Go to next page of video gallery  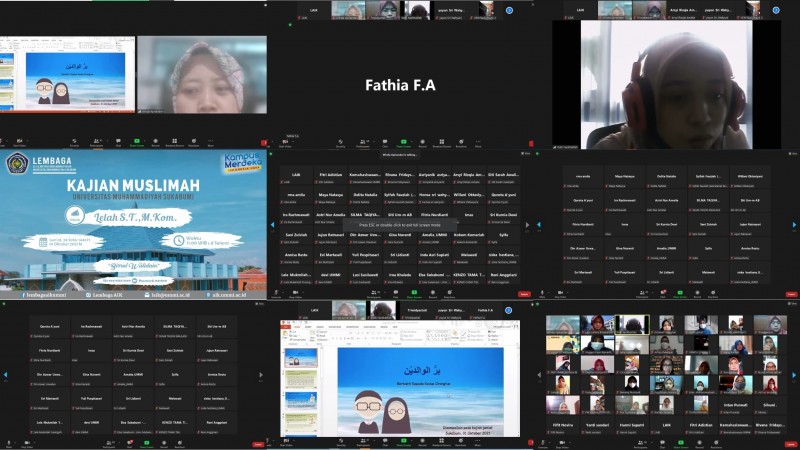click(794, 374)
